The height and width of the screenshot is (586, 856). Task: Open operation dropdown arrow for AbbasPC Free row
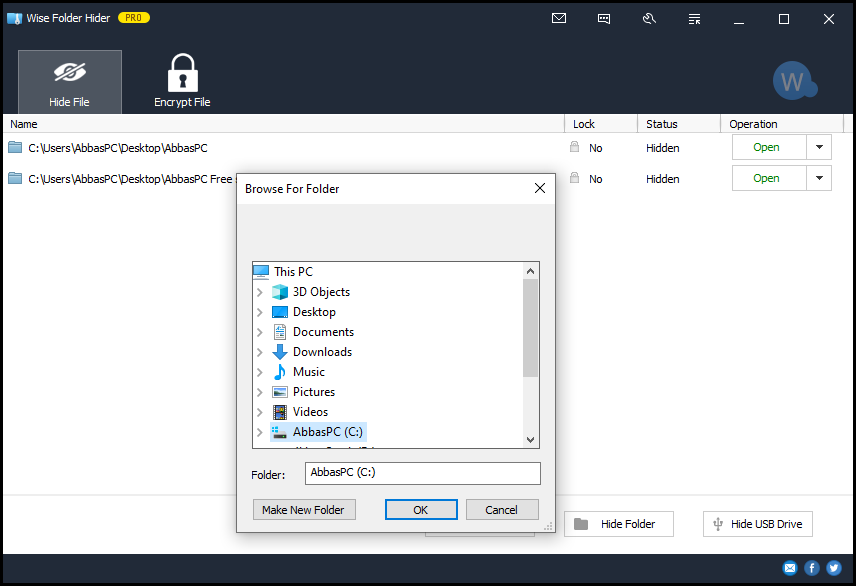pos(819,178)
